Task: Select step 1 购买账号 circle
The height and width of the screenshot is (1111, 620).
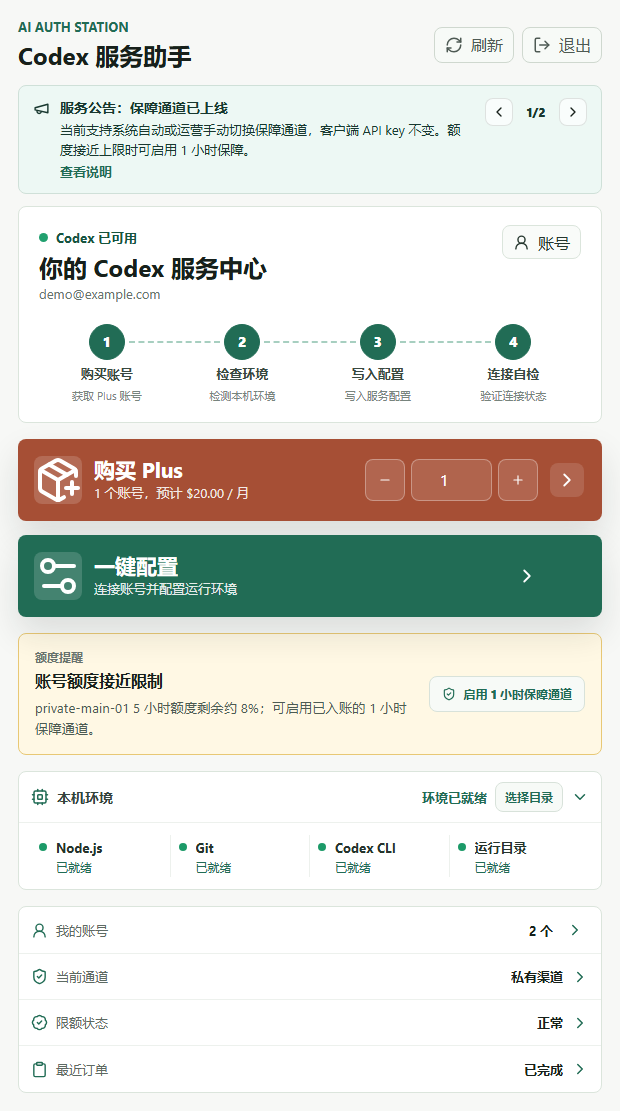Action: coord(106,342)
